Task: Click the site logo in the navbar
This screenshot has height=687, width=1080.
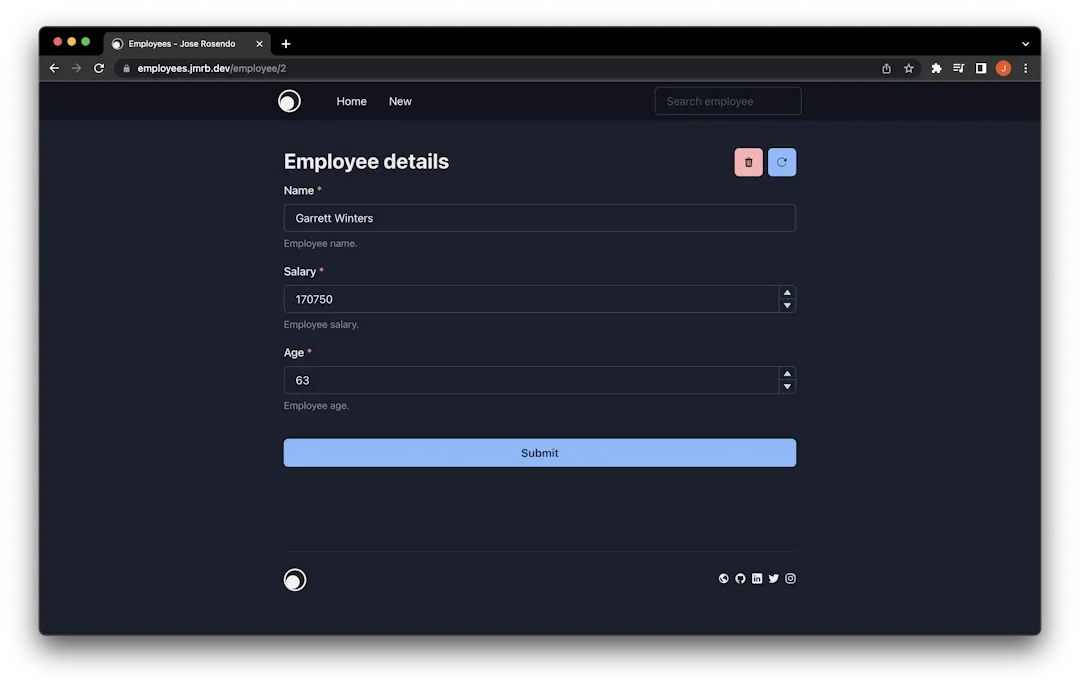Action: pos(289,101)
